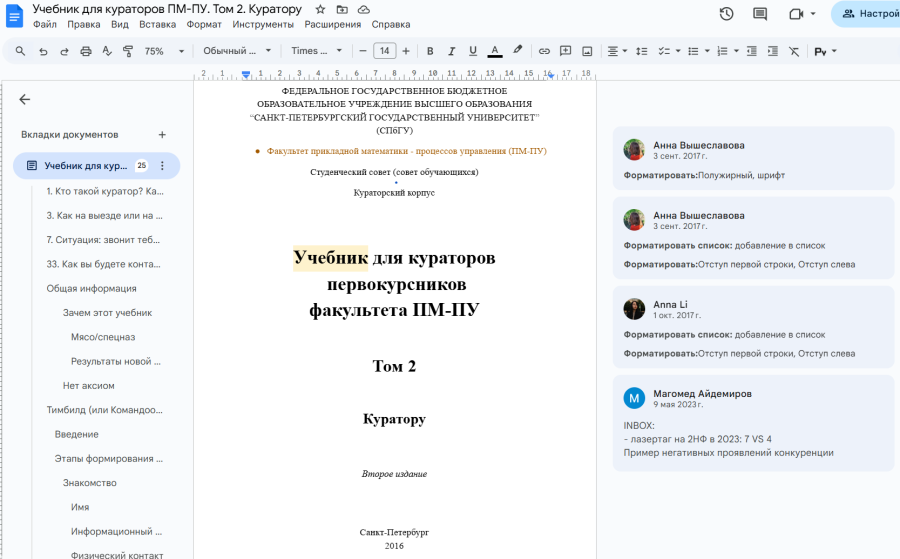Insert an image
This screenshot has height=559, width=900.
pyautogui.click(x=587, y=51)
